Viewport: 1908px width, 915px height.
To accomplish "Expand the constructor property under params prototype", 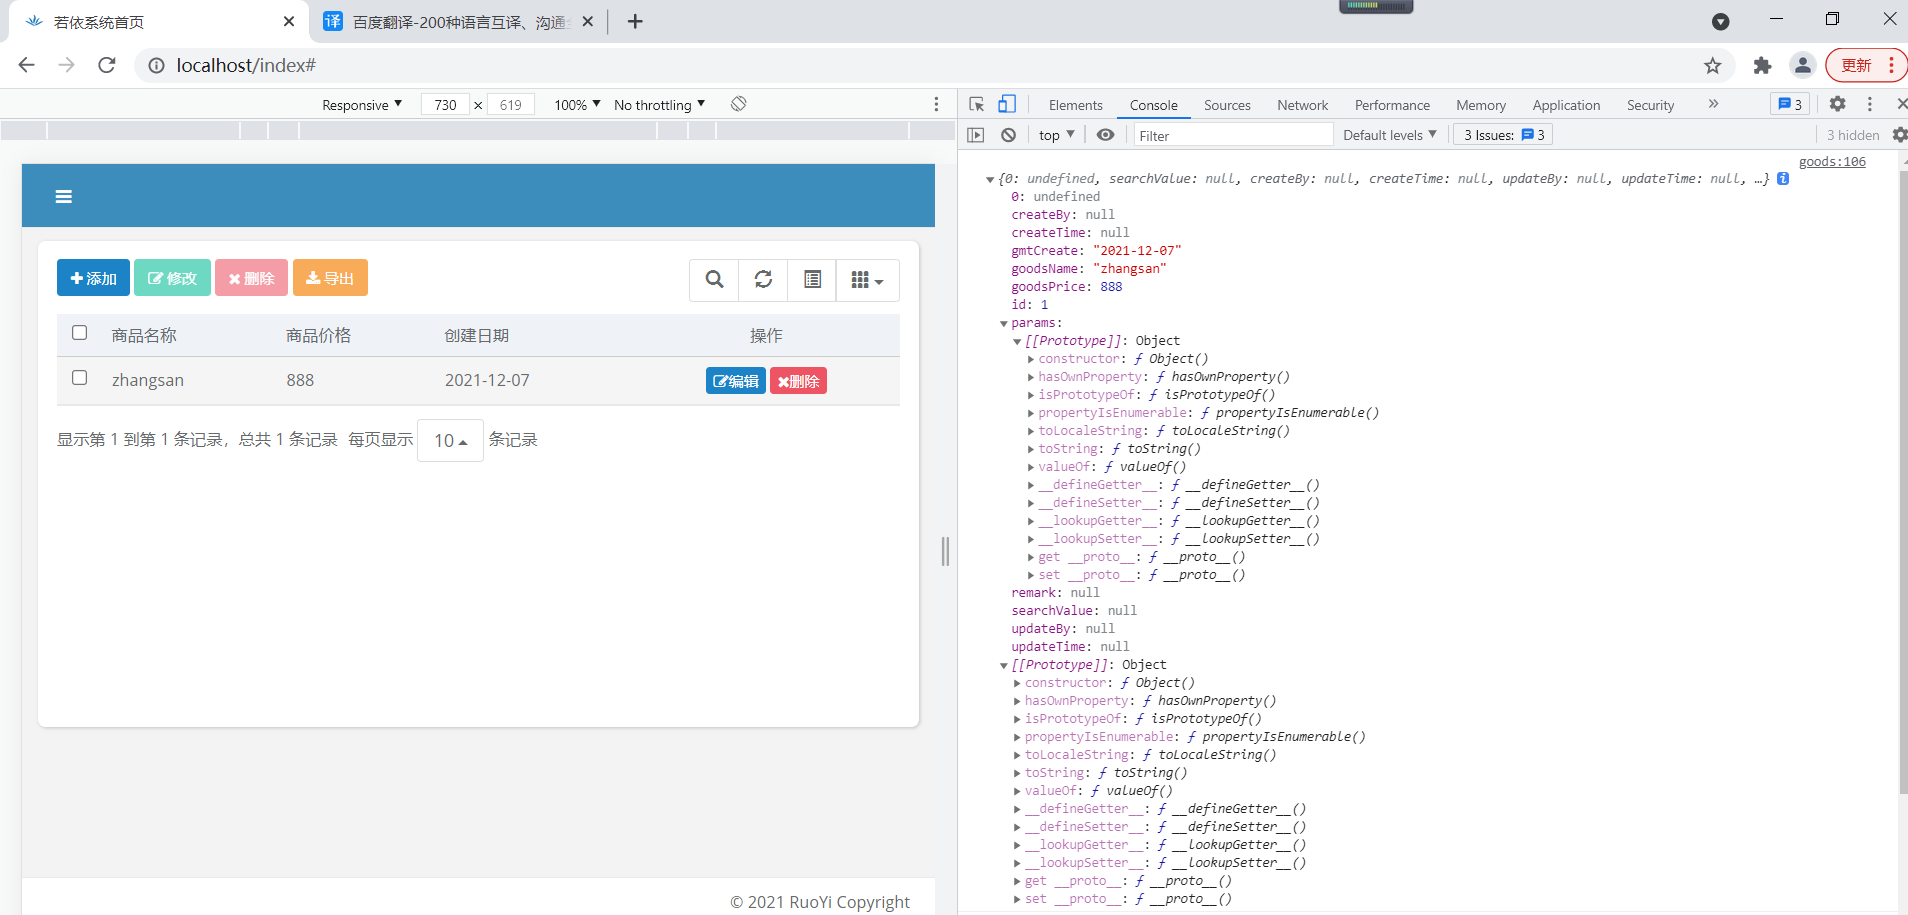I will [x=1031, y=359].
